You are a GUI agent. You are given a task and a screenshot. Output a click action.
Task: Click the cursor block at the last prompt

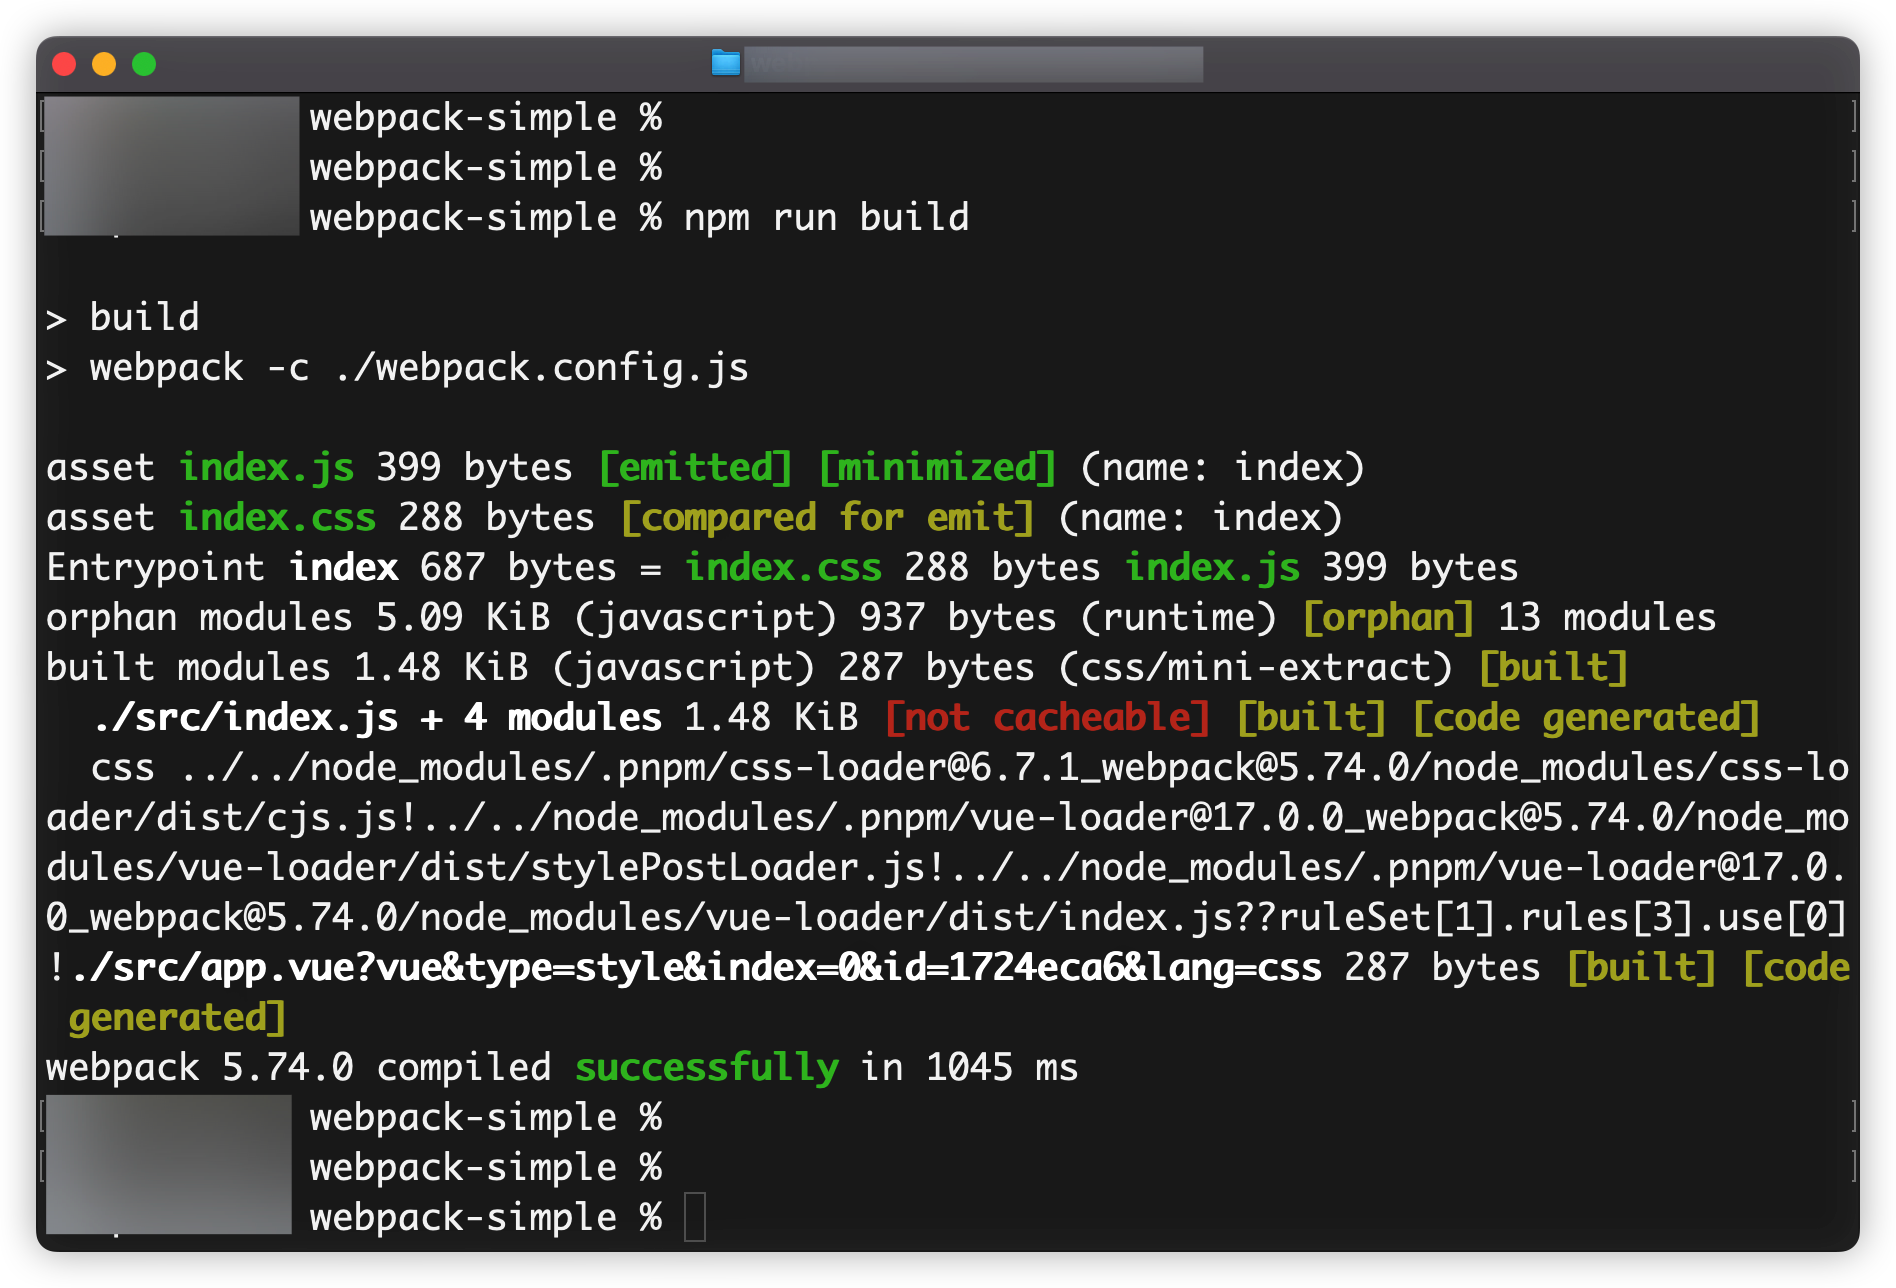click(x=695, y=1217)
